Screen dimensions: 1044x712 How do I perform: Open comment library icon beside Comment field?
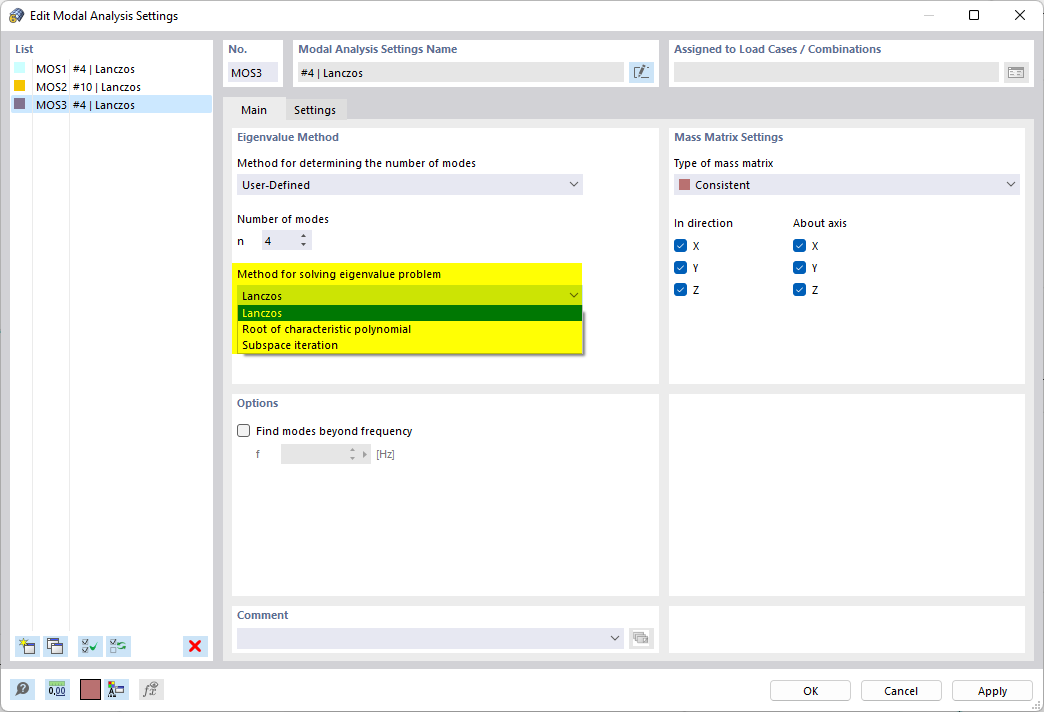(x=641, y=638)
